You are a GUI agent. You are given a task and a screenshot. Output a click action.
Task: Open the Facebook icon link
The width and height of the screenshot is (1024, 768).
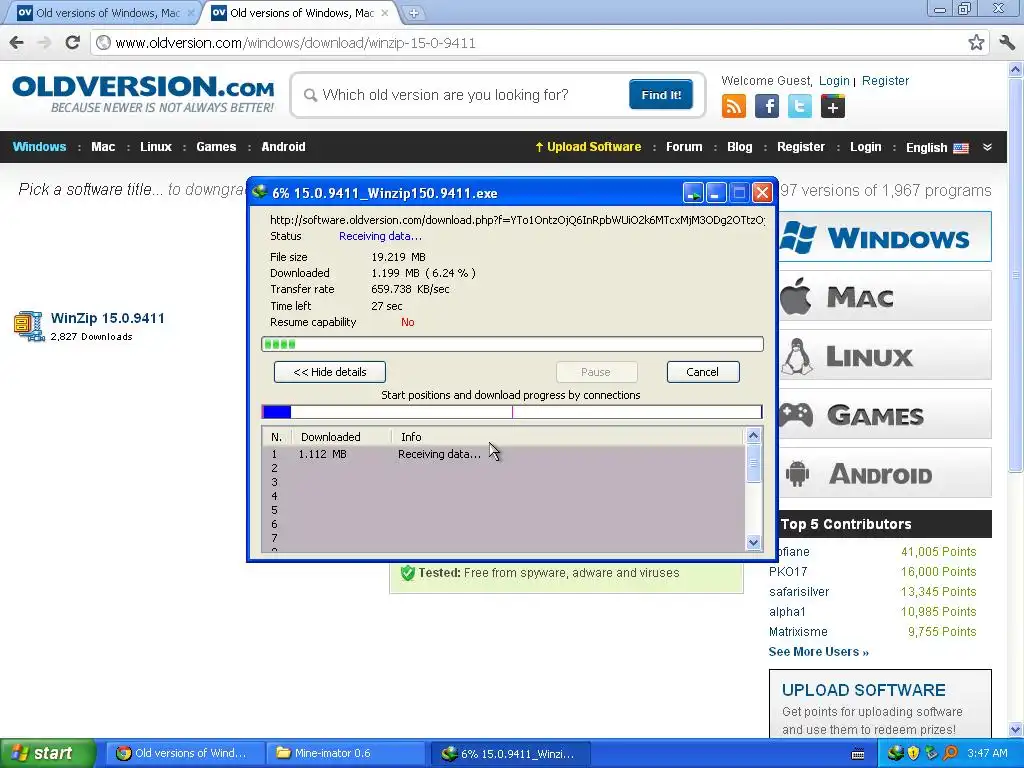(767, 106)
